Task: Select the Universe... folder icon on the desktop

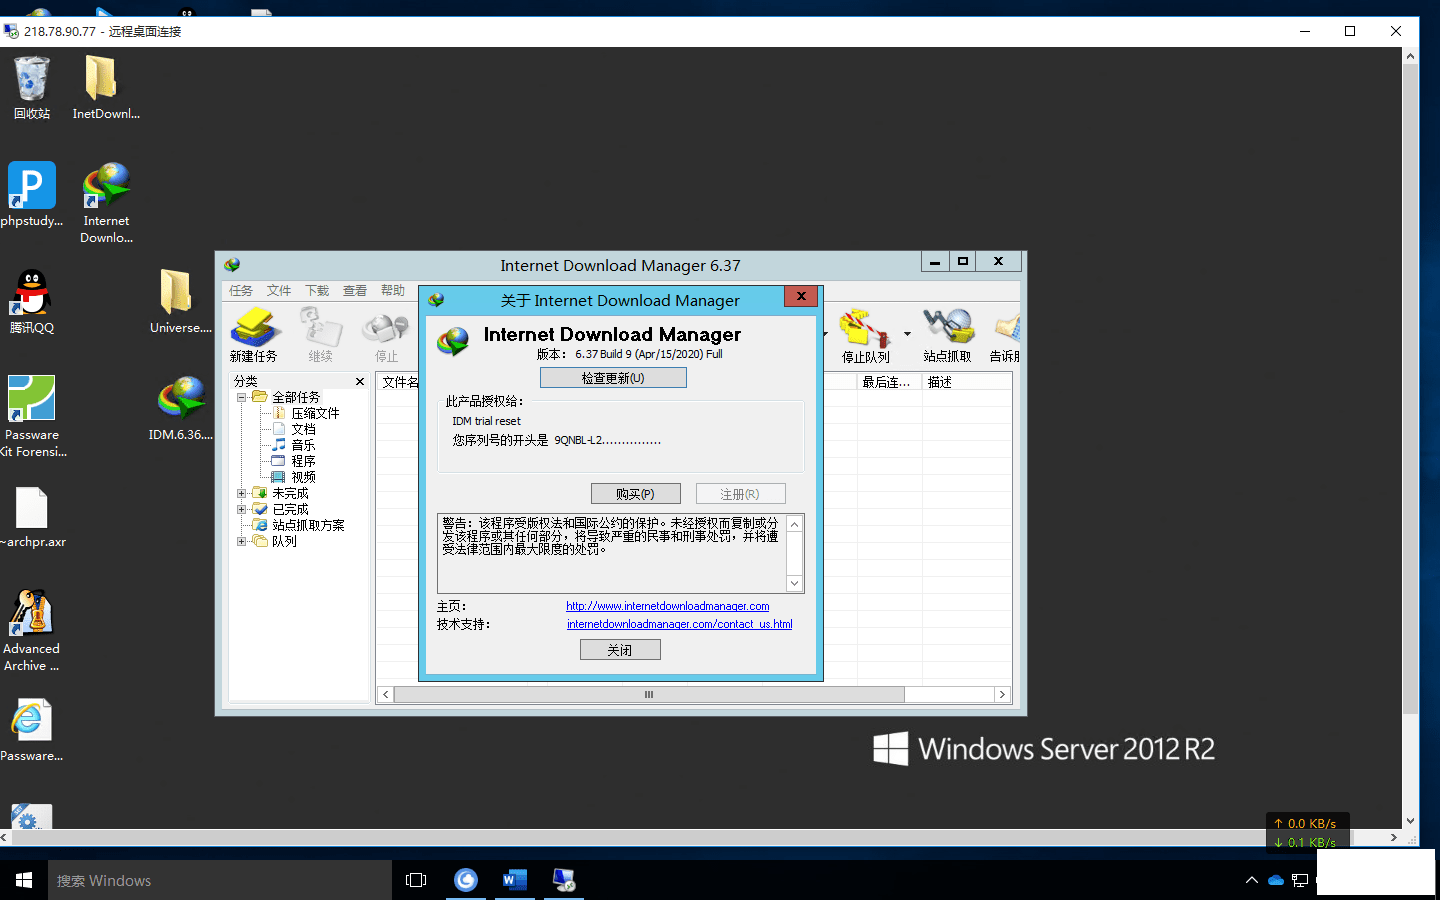Action: pos(180,301)
